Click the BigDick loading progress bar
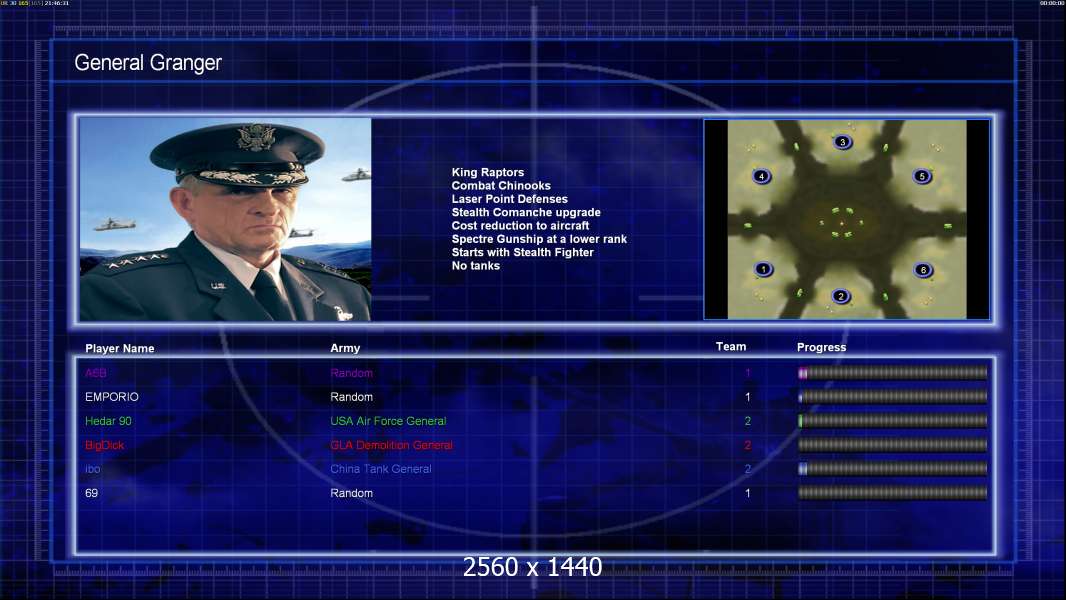 [892, 445]
